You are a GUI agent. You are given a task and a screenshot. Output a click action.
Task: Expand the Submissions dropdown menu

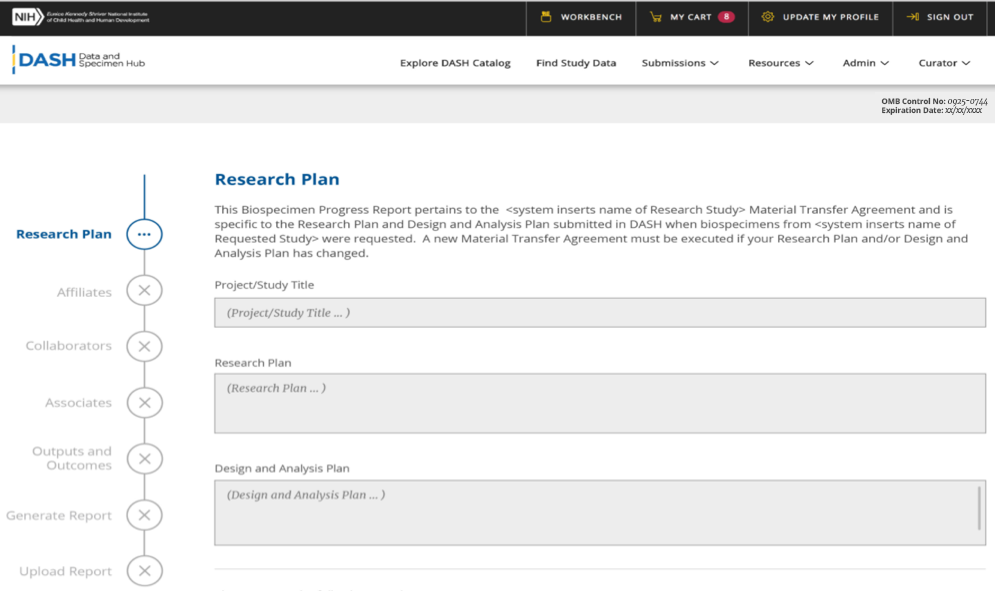[680, 63]
